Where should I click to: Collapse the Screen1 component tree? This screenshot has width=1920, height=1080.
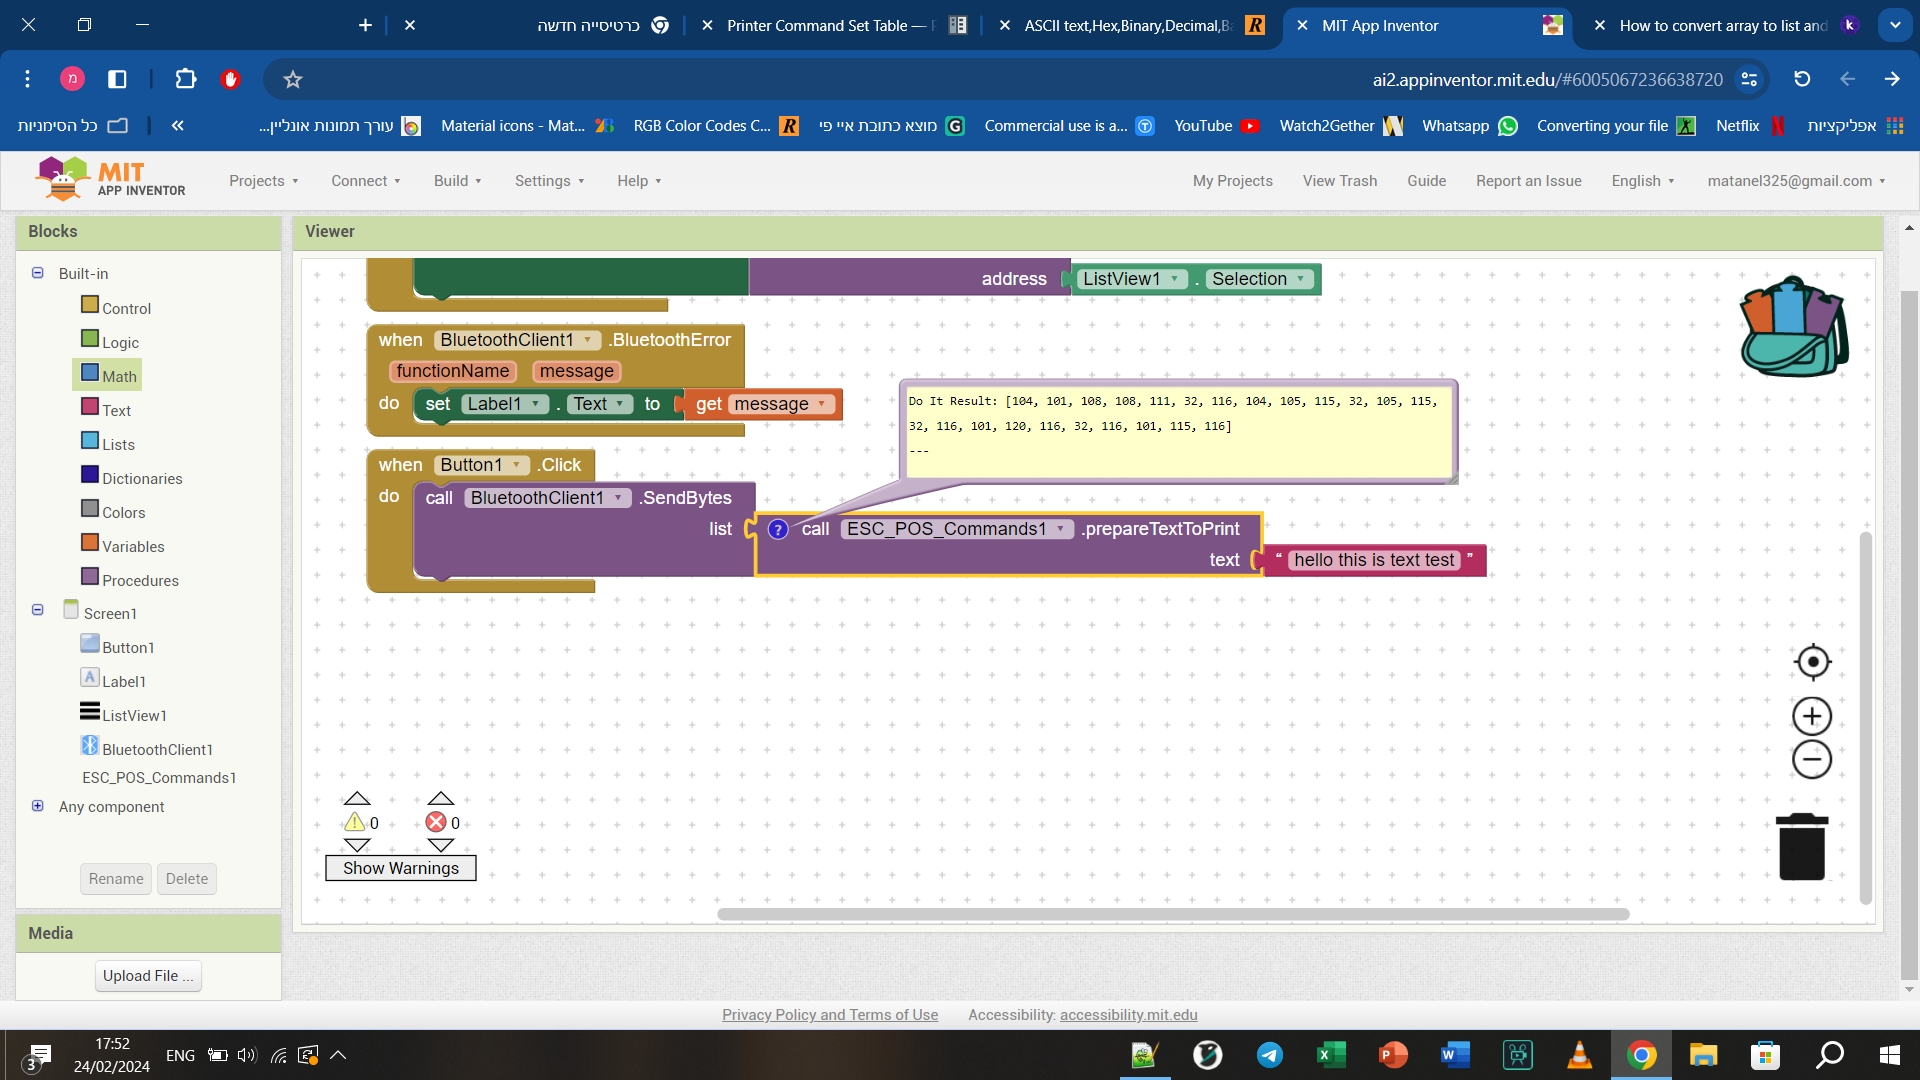tap(38, 610)
